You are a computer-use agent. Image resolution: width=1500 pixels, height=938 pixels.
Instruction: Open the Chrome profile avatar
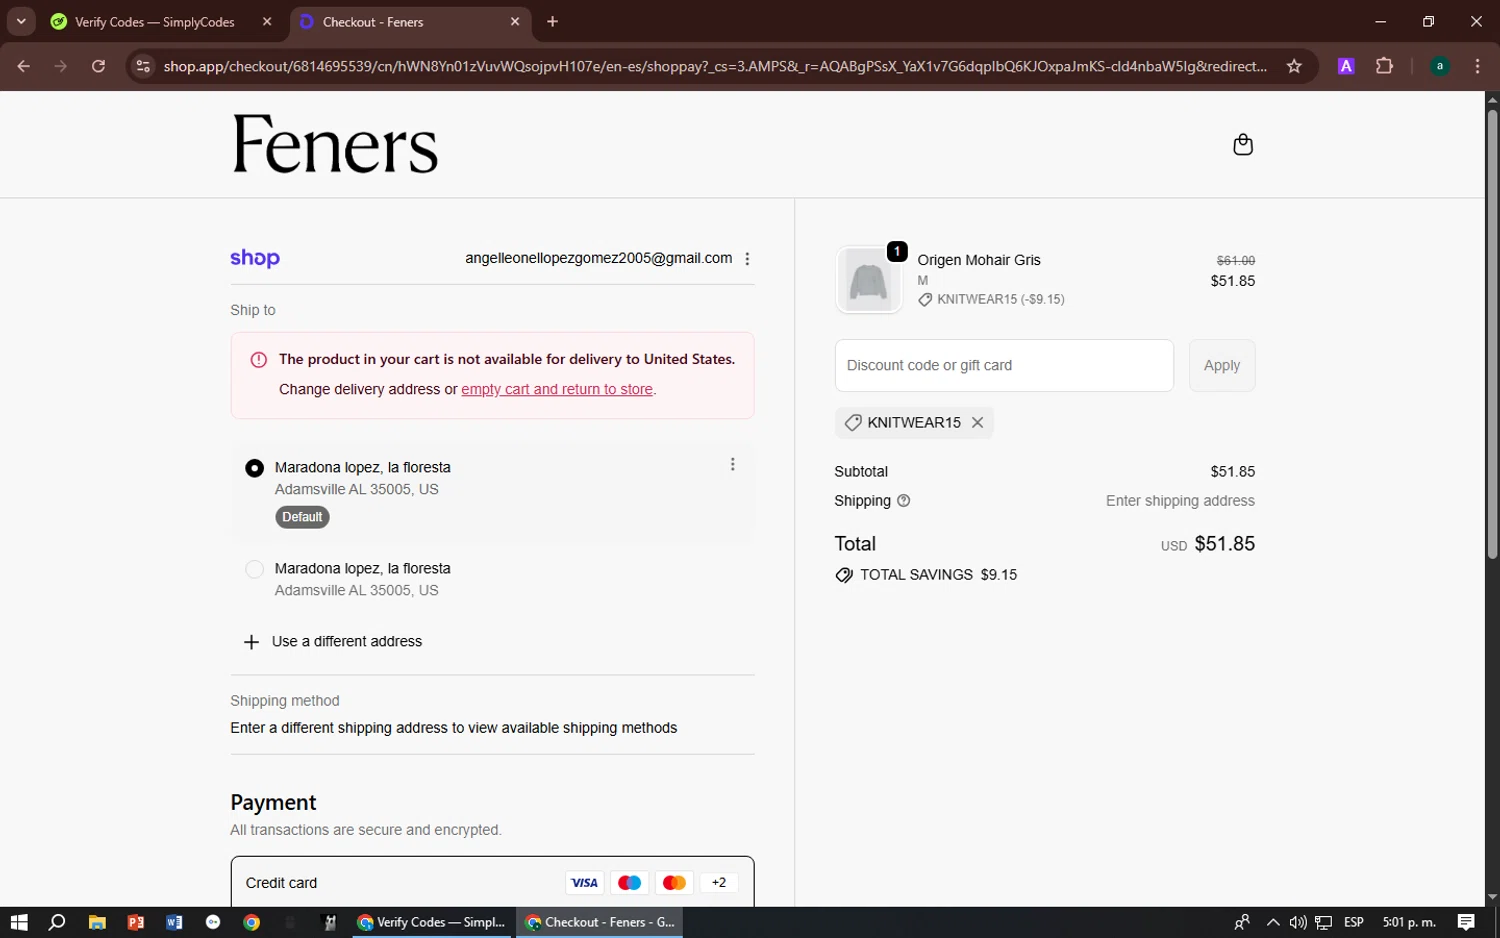[1440, 66]
